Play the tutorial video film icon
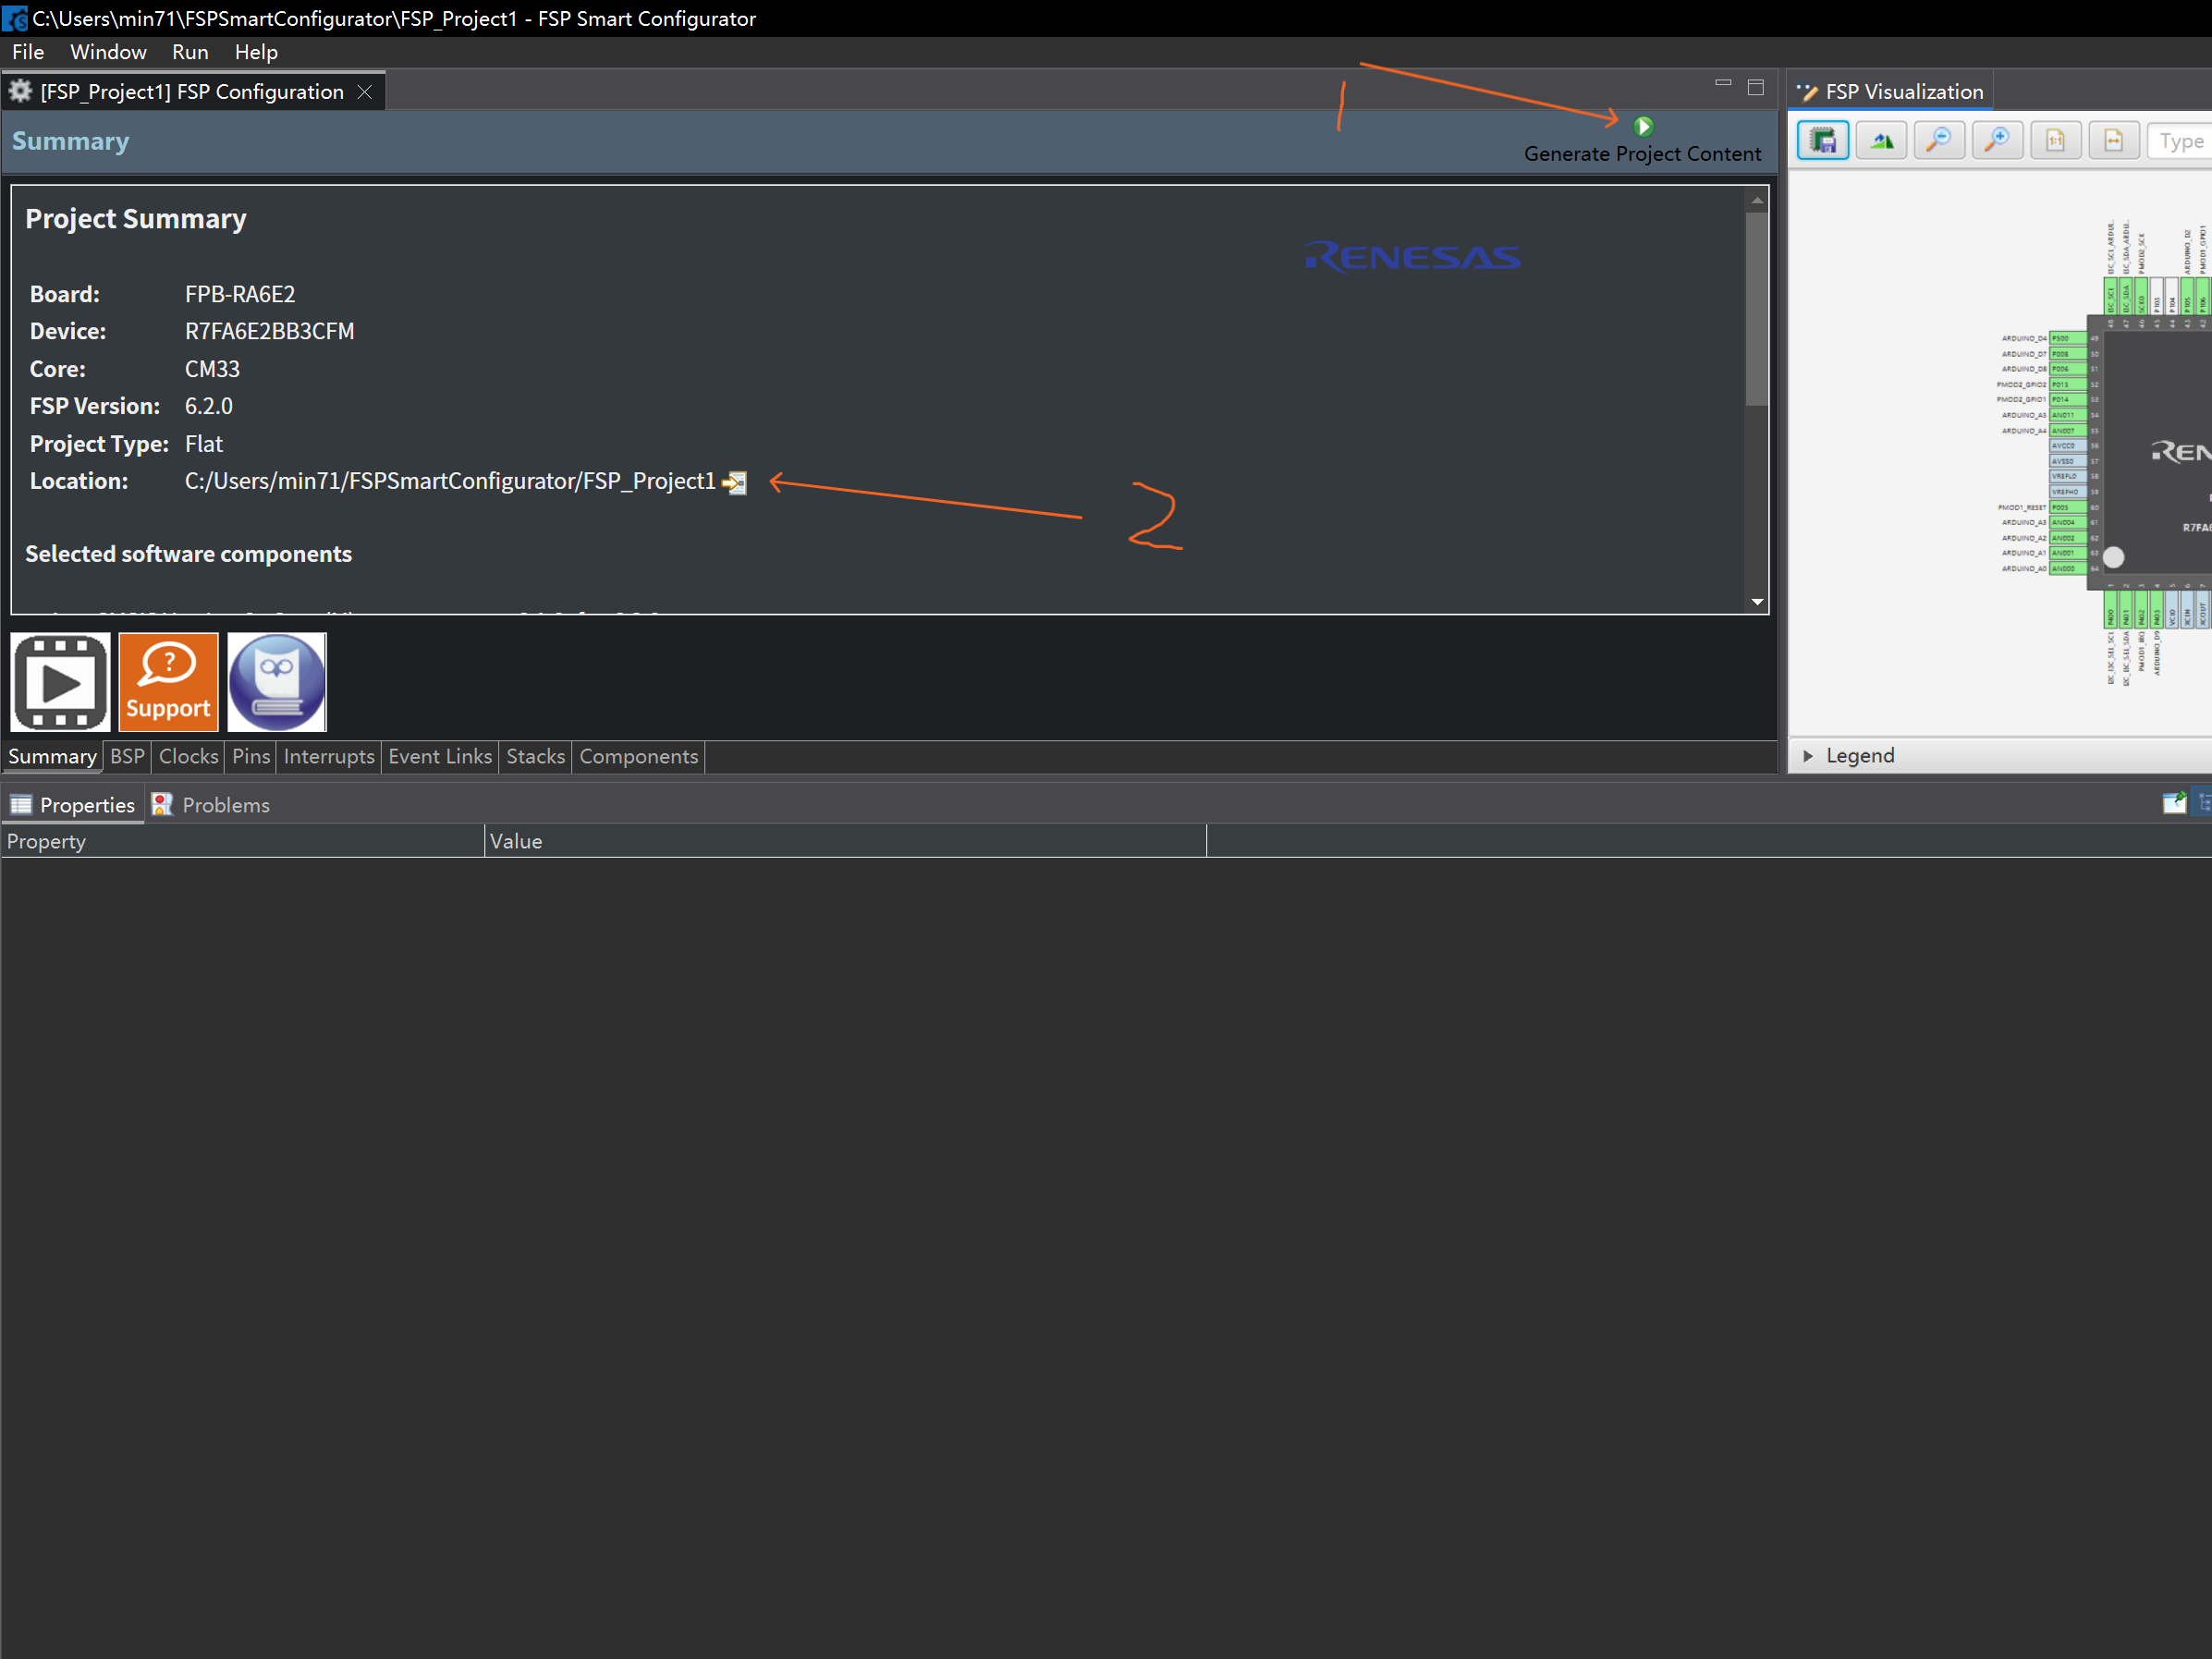 [60, 682]
